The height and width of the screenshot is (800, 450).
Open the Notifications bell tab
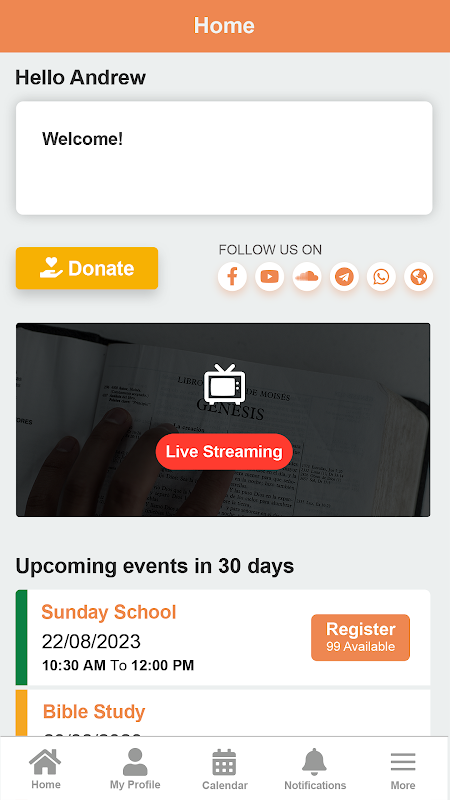click(x=315, y=769)
